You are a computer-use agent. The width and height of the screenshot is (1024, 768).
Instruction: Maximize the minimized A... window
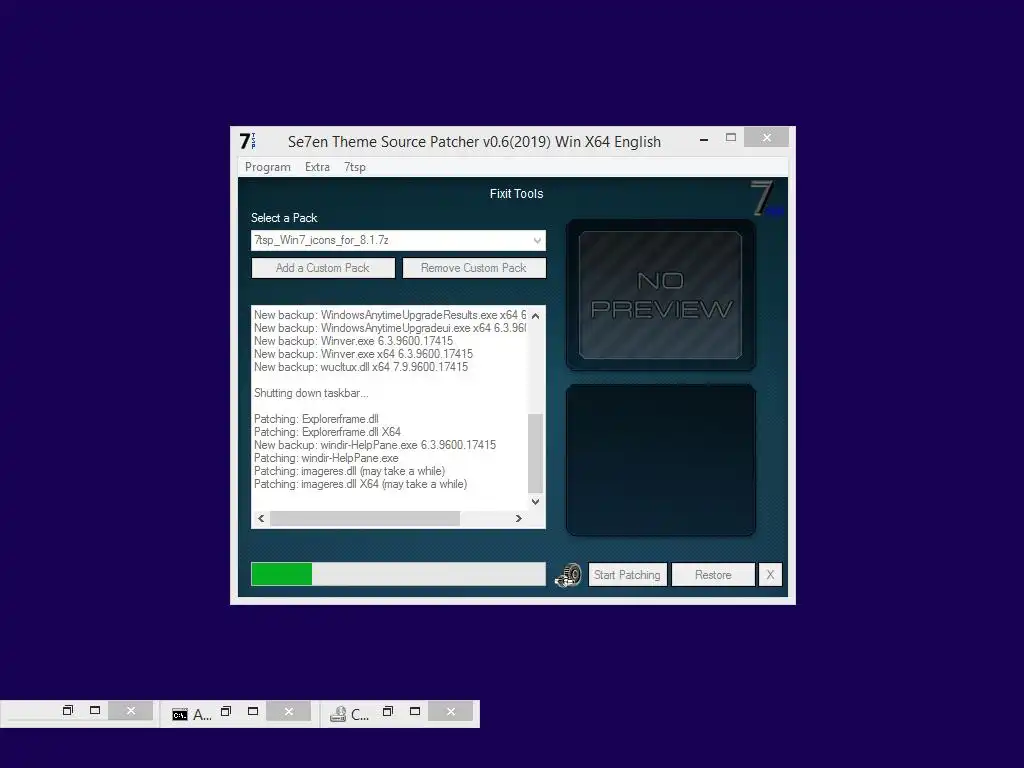point(253,711)
